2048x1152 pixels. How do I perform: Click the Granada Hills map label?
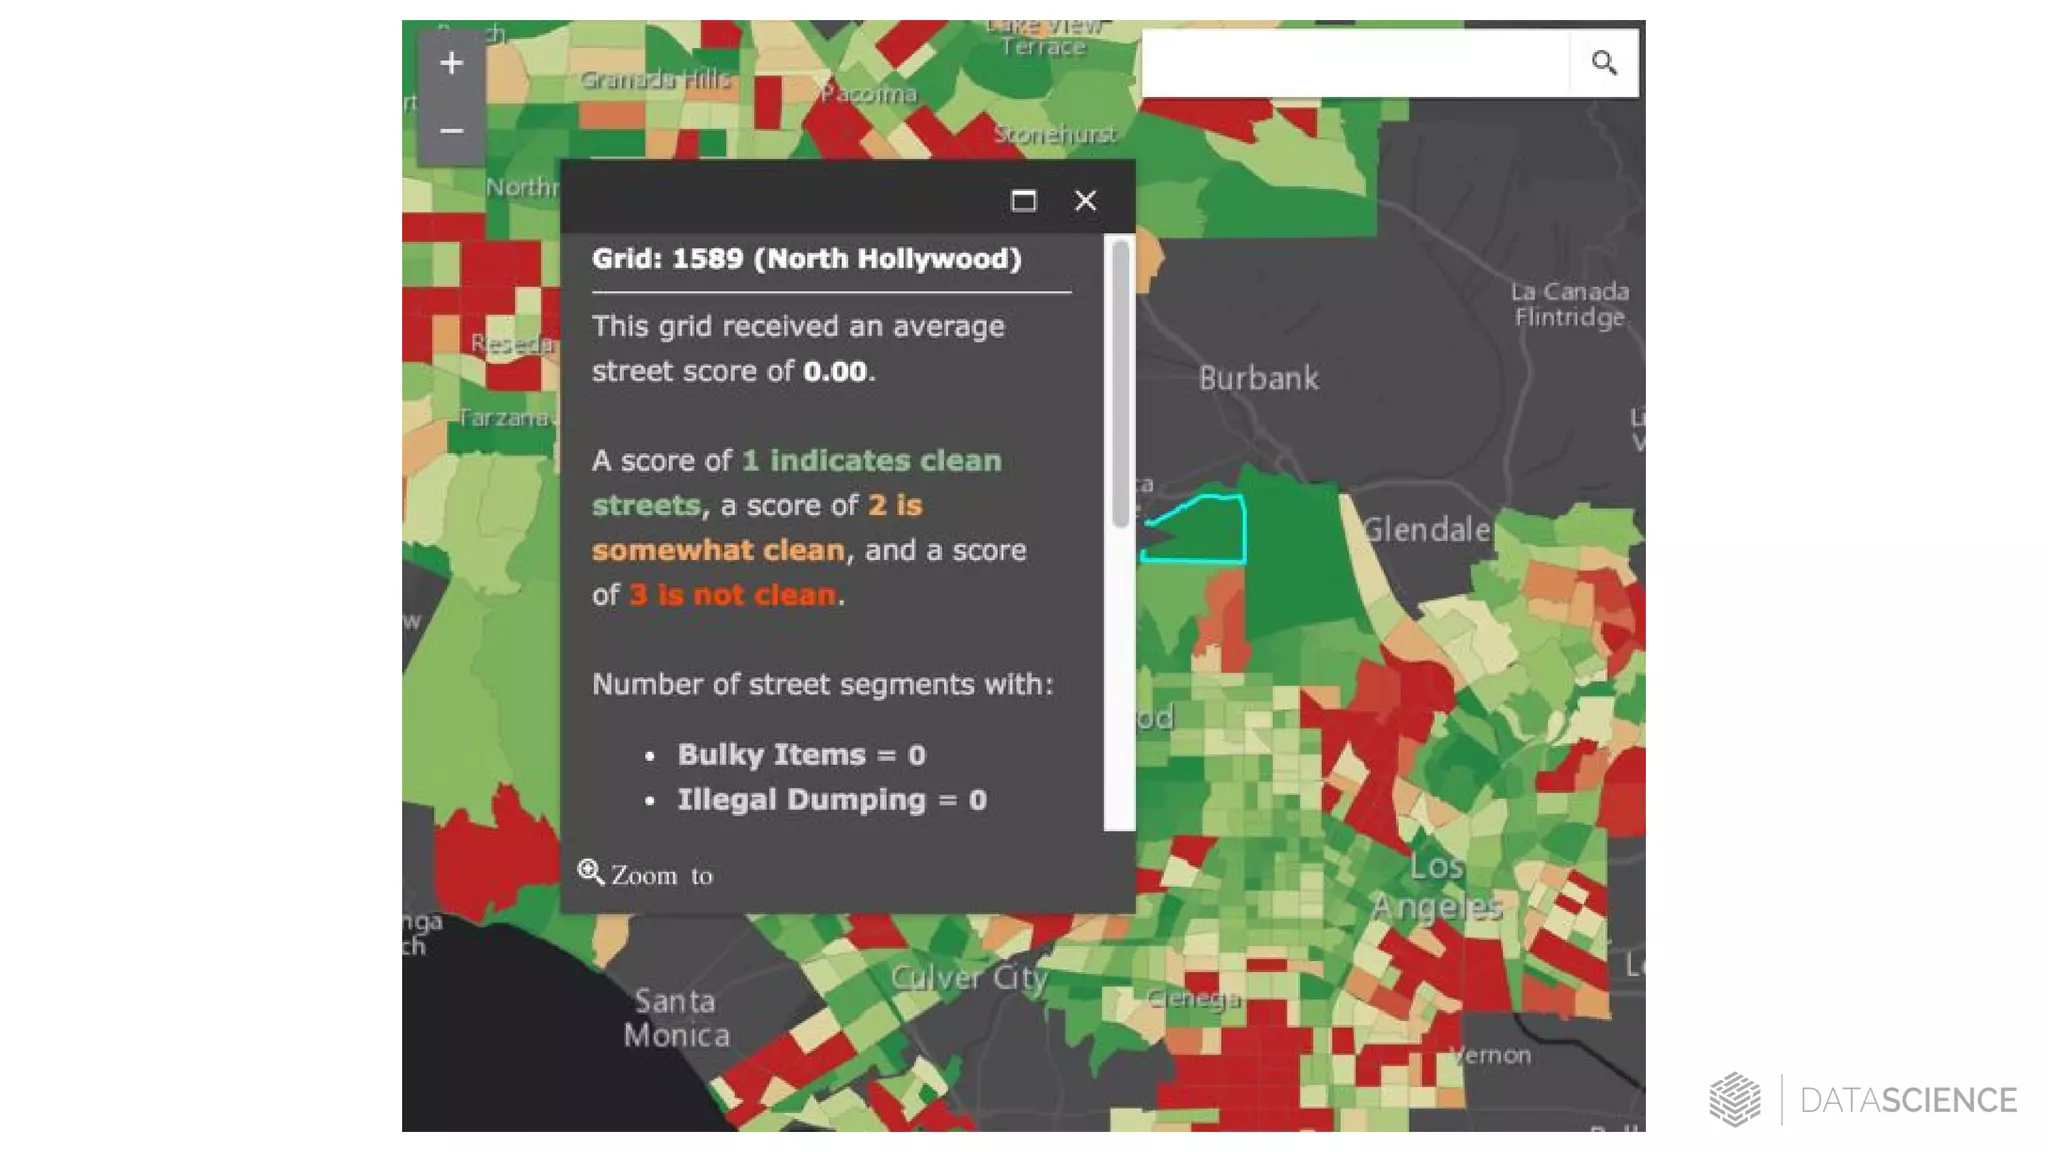tap(655, 79)
